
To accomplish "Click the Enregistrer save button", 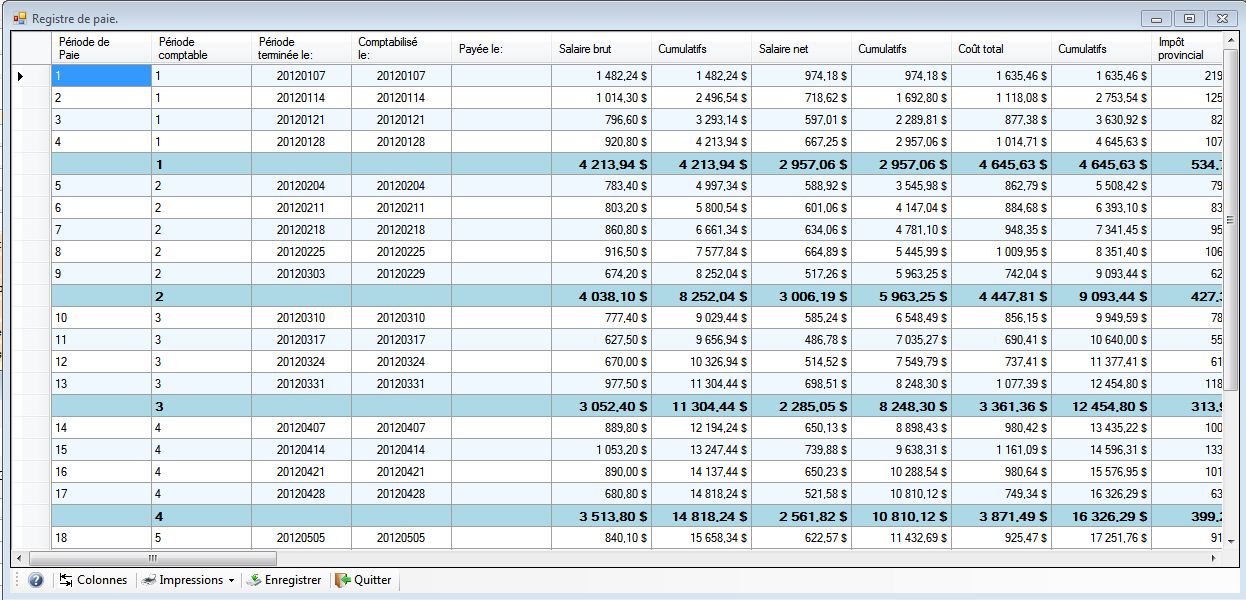I will pyautogui.click(x=284, y=580).
